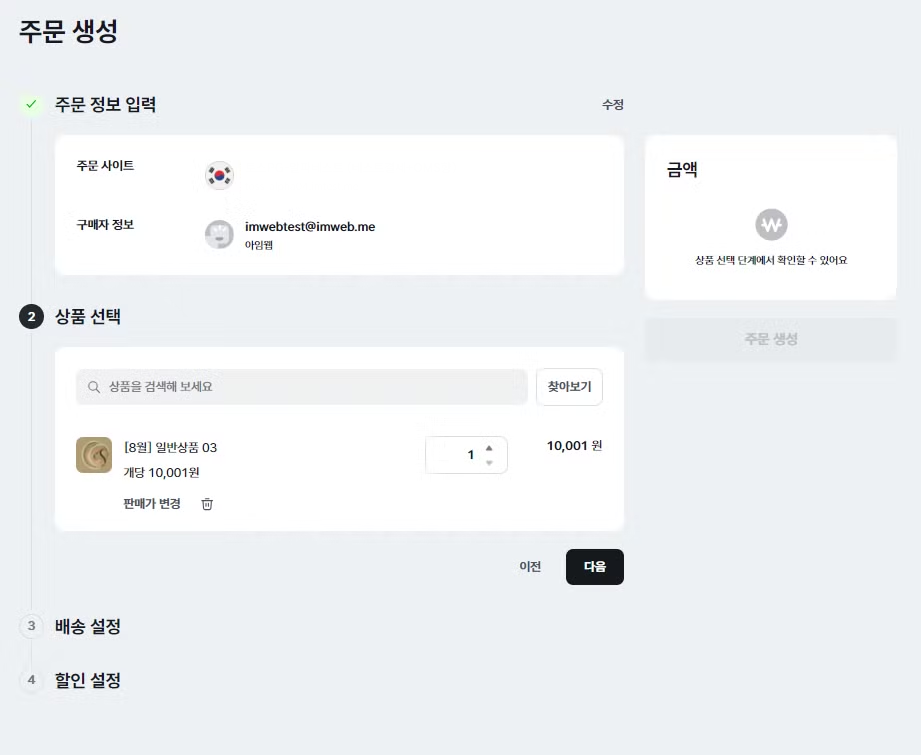Expand the 할인 설정 step
Screen dimensions: 921x755
click(88, 681)
